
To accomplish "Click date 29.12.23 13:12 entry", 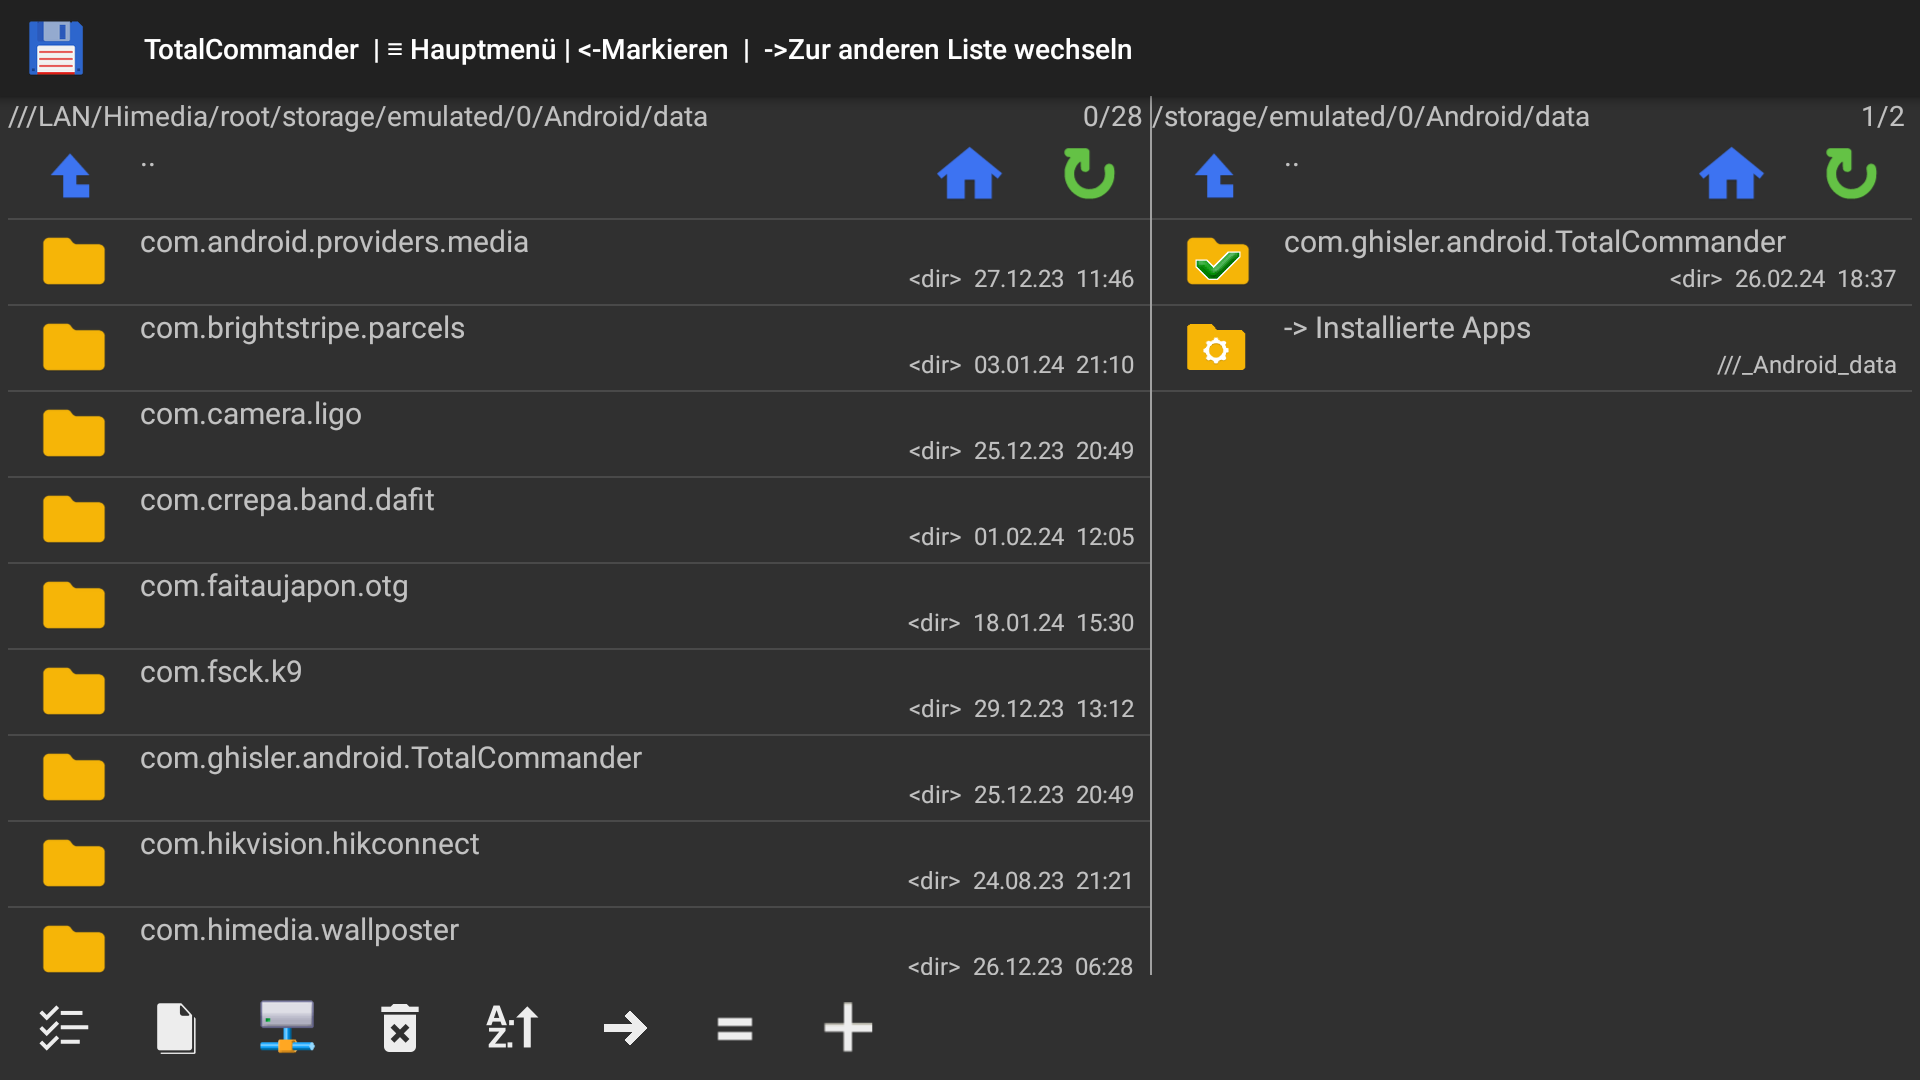I will click(1054, 709).
